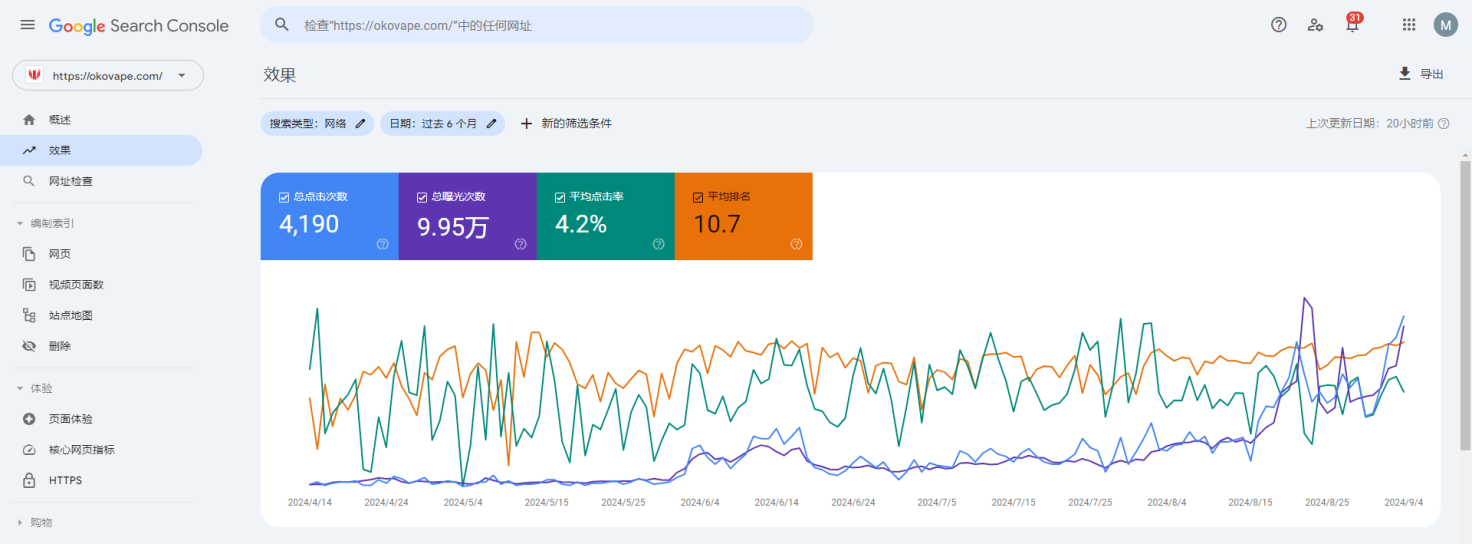Click the lock icon beside HTTPS
The width and height of the screenshot is (1472, 544).
pyautogui.click(x=29, y=481)
